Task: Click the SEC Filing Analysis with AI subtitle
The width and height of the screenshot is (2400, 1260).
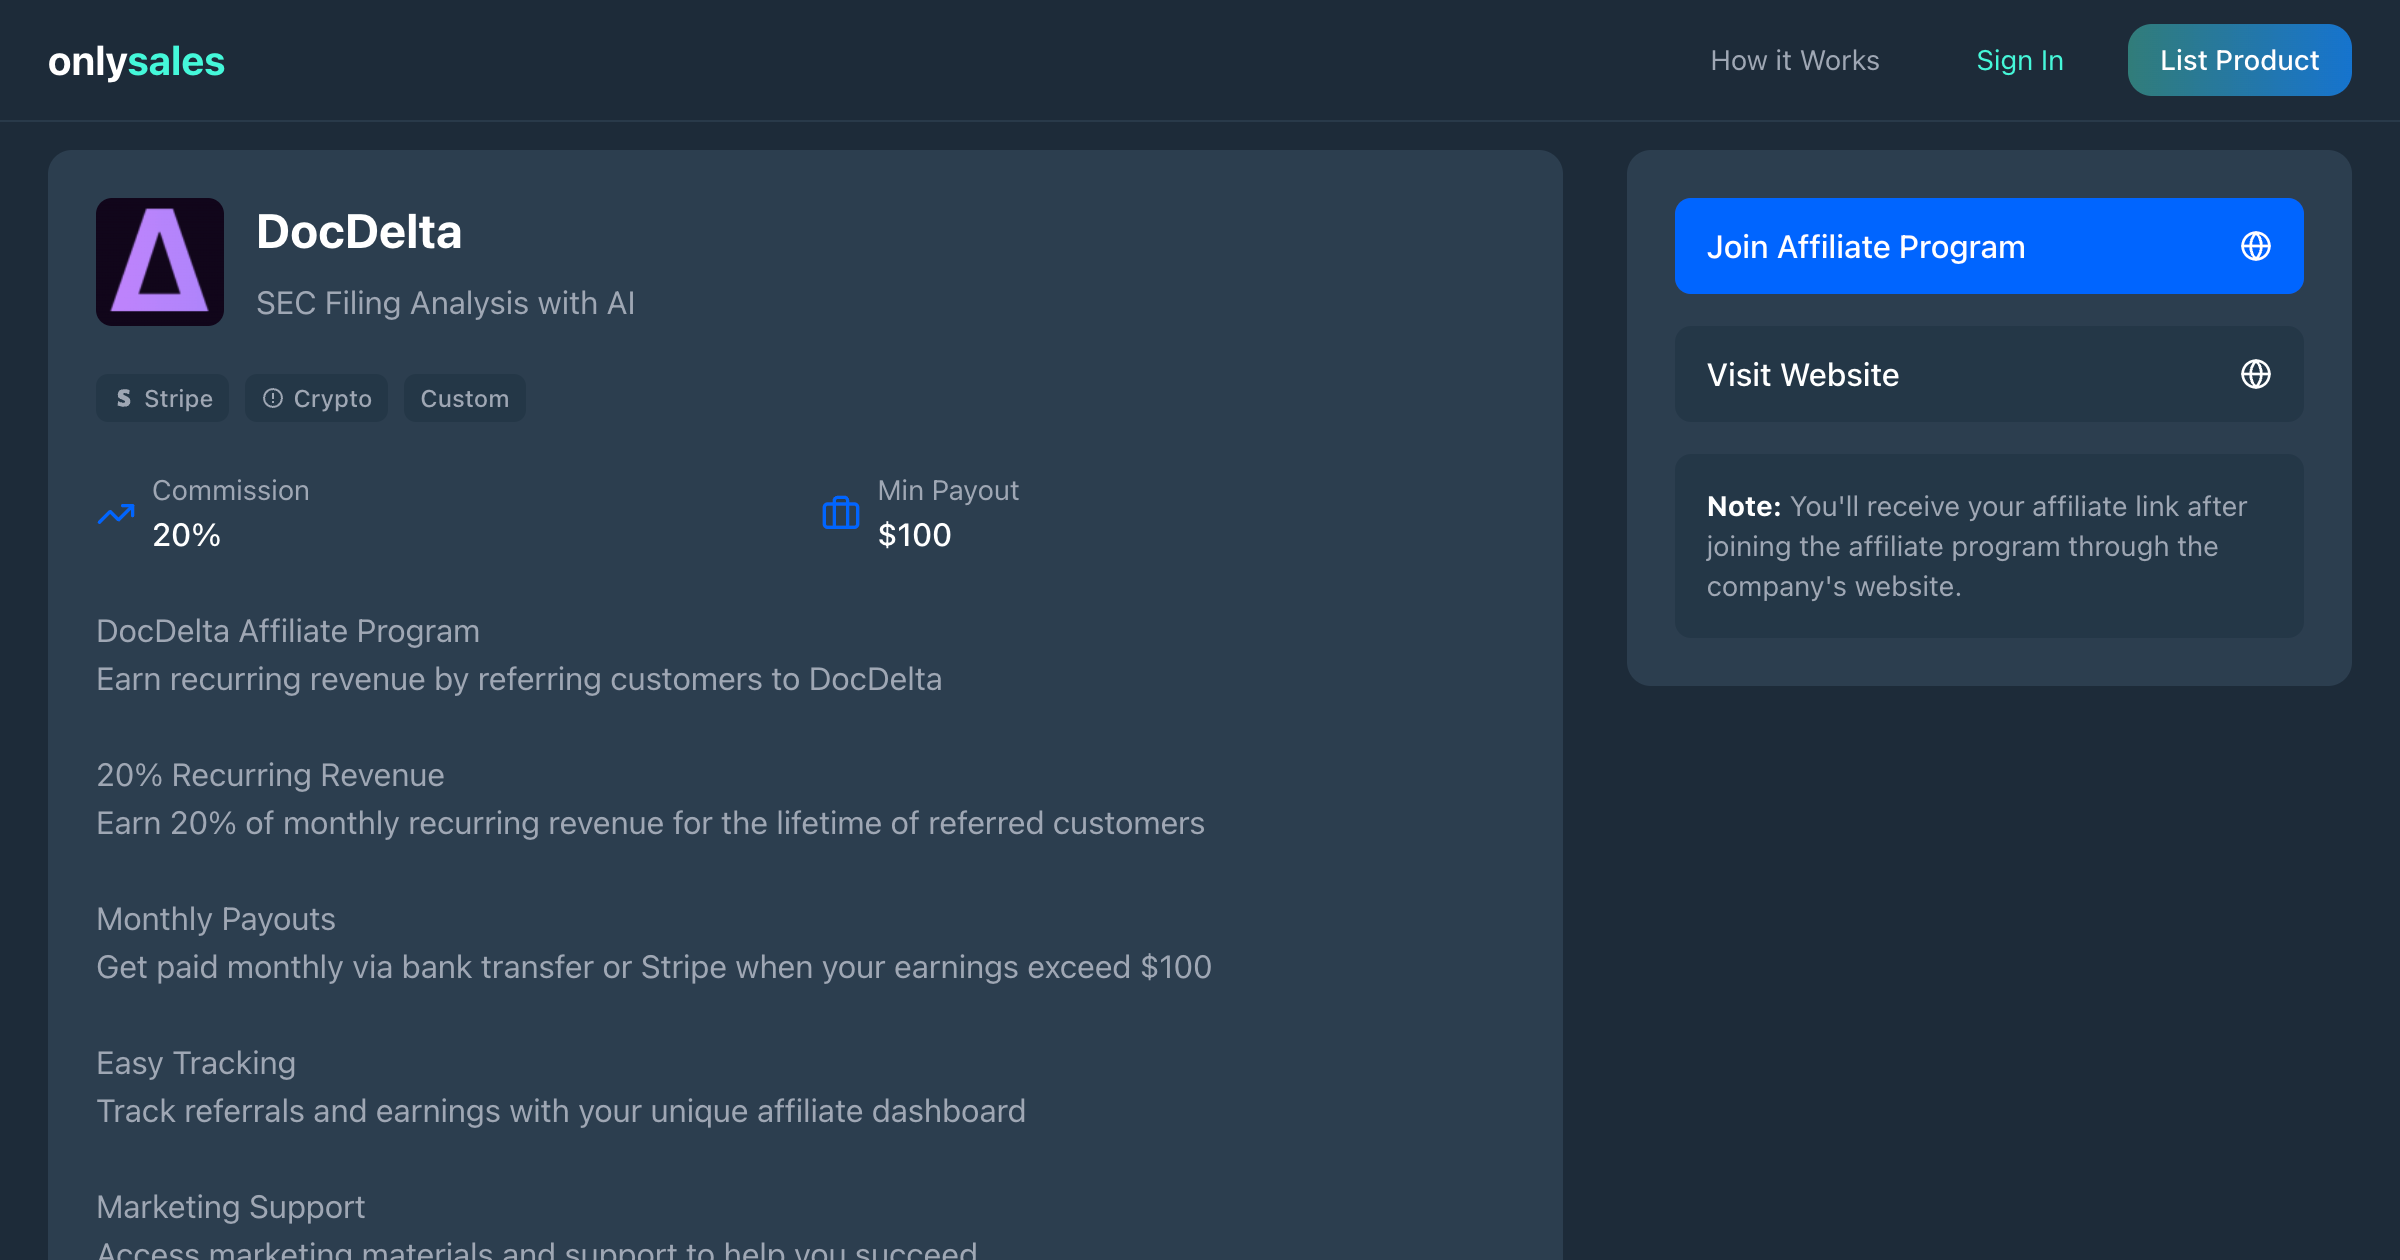Action: 445,303
